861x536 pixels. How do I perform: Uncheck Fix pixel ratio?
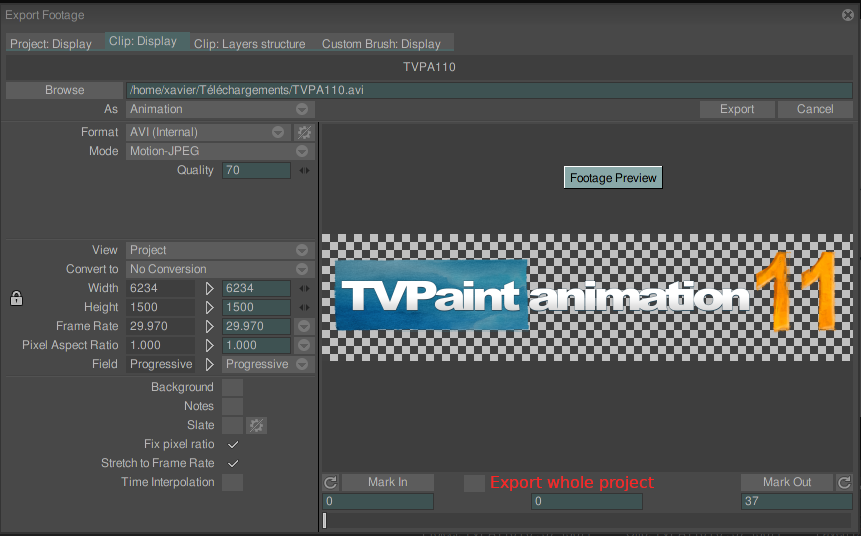(233, 444)
